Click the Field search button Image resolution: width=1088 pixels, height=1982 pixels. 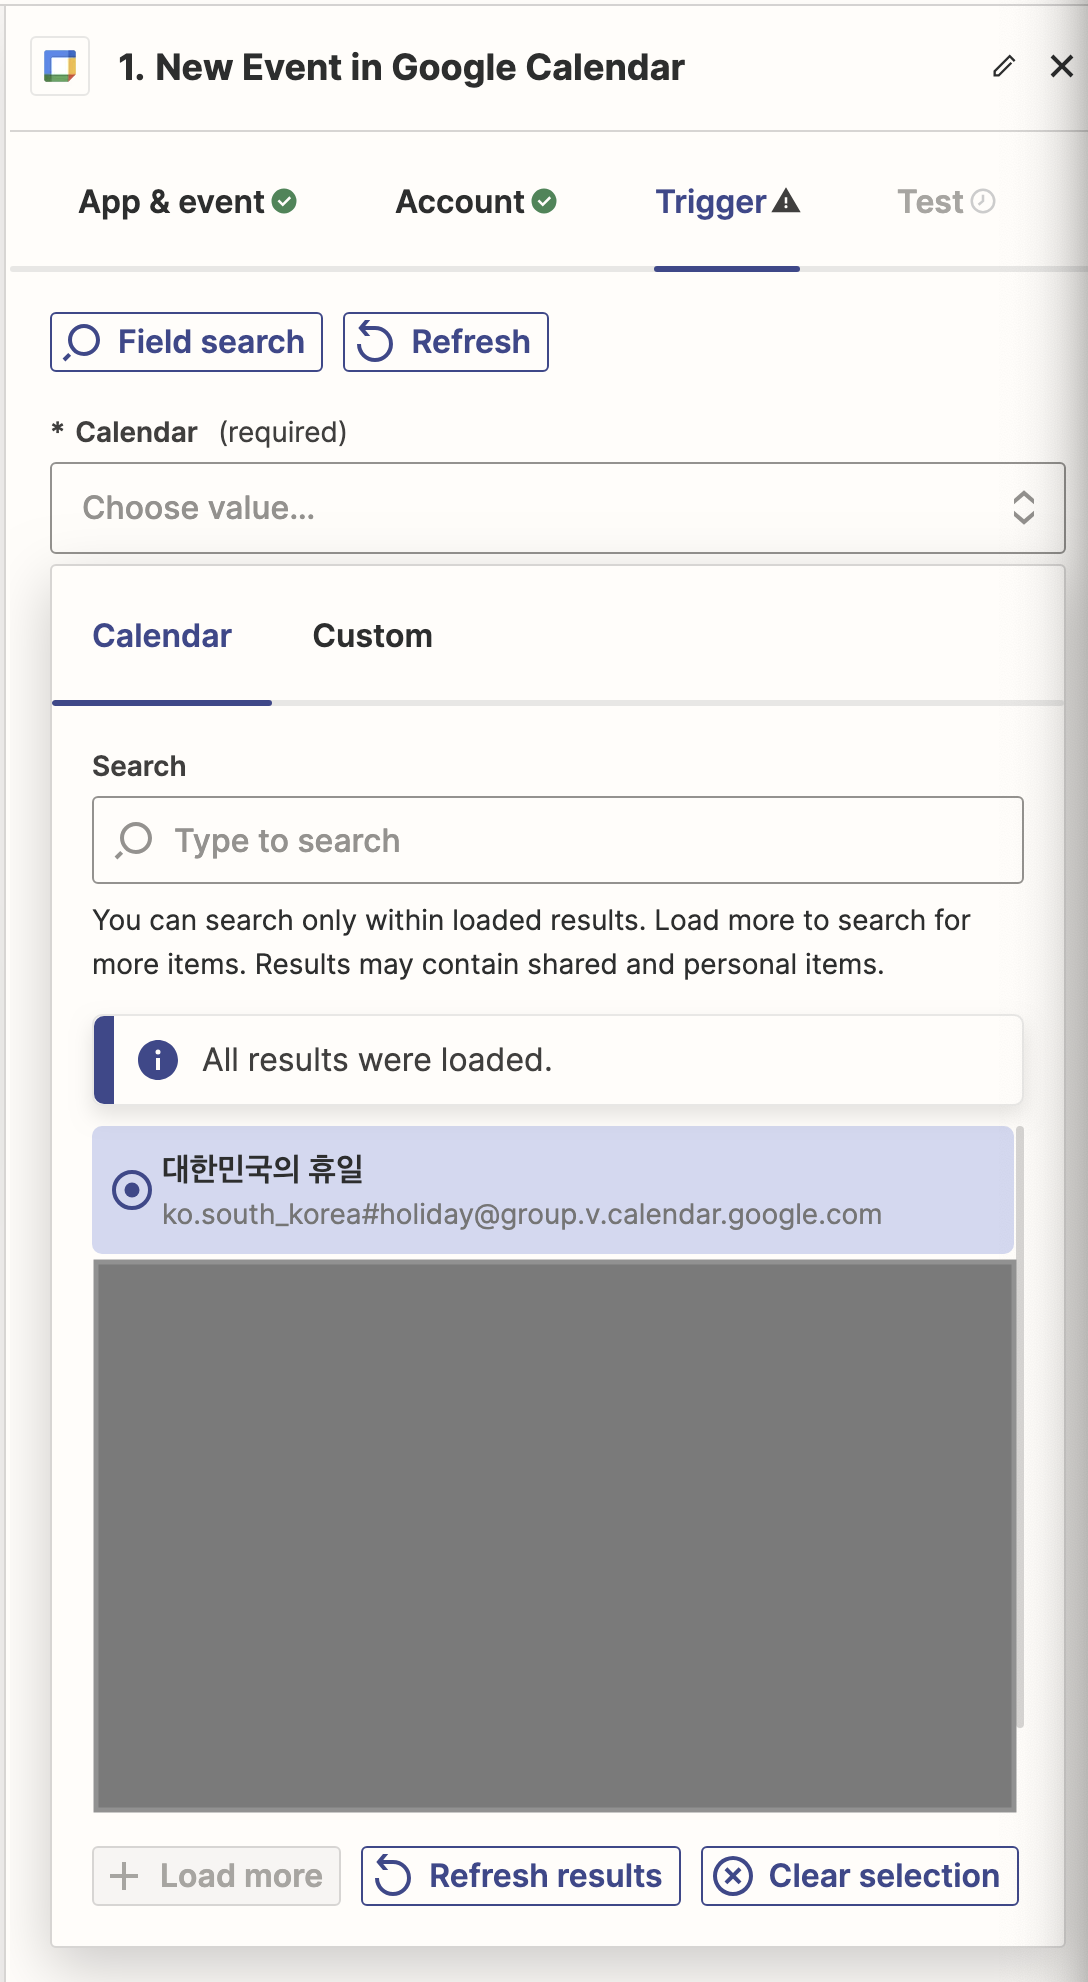(x=186, y=342)
